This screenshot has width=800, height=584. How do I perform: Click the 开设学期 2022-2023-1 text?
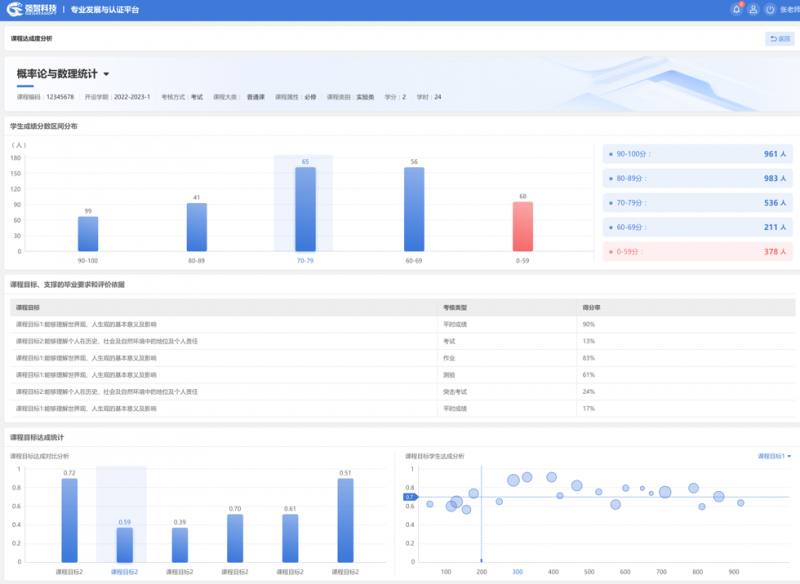[x=117, y=97]
